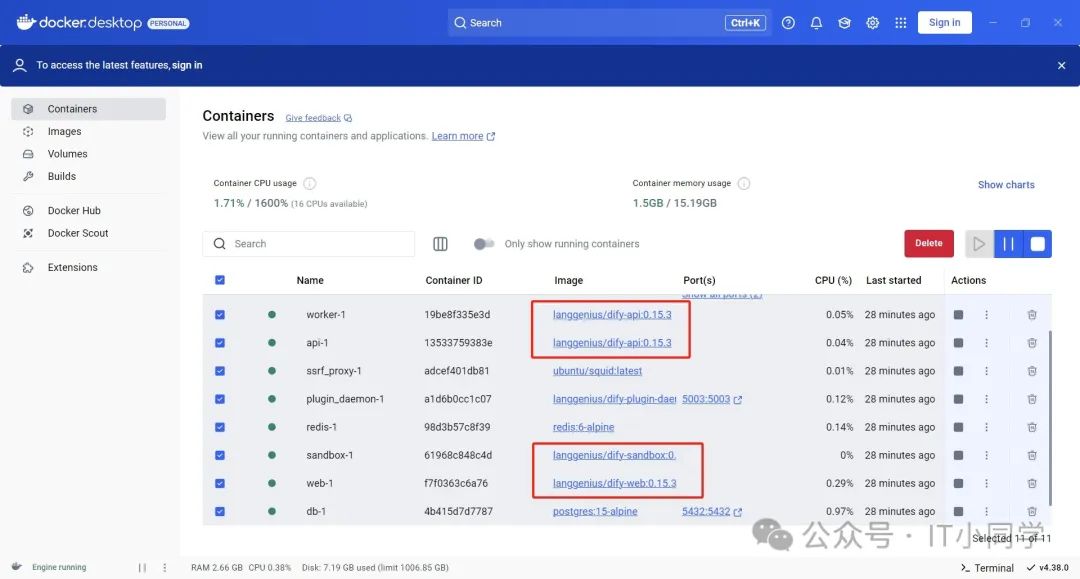This screenshot has width=1080, height=579.
Task: Click the help question mark icon
Action: pyautogui.click(x=788, y=22)
